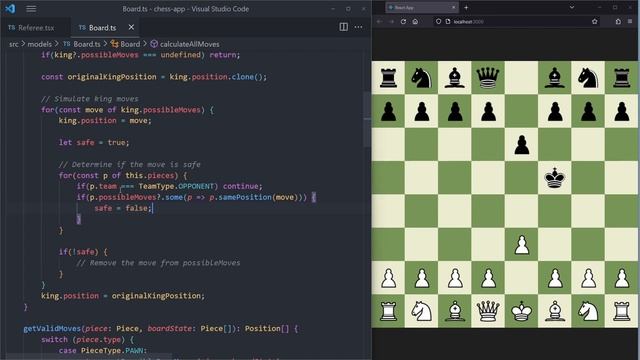
Task: Select the black queen on d8
Action: point(488,78)
